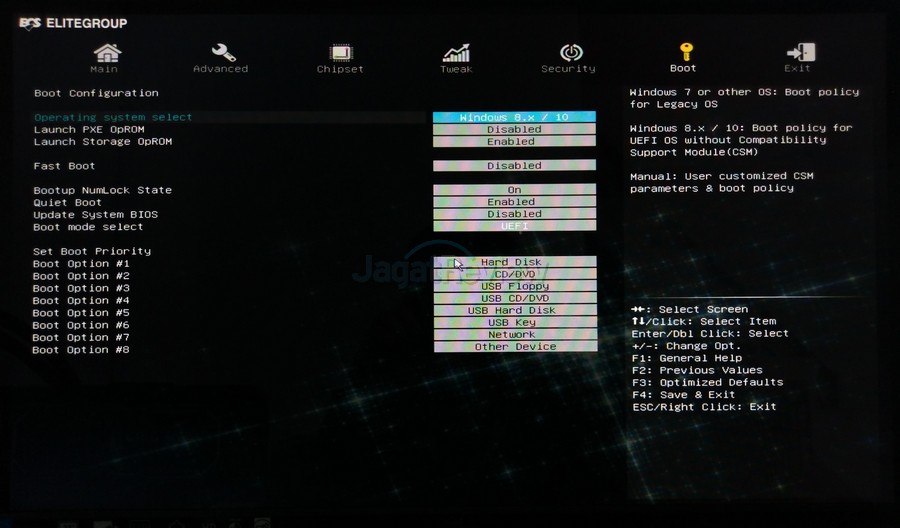900x528 pixels.
Task: Toggle Quiet Boot Enabled value
Action: click(514, 202)
